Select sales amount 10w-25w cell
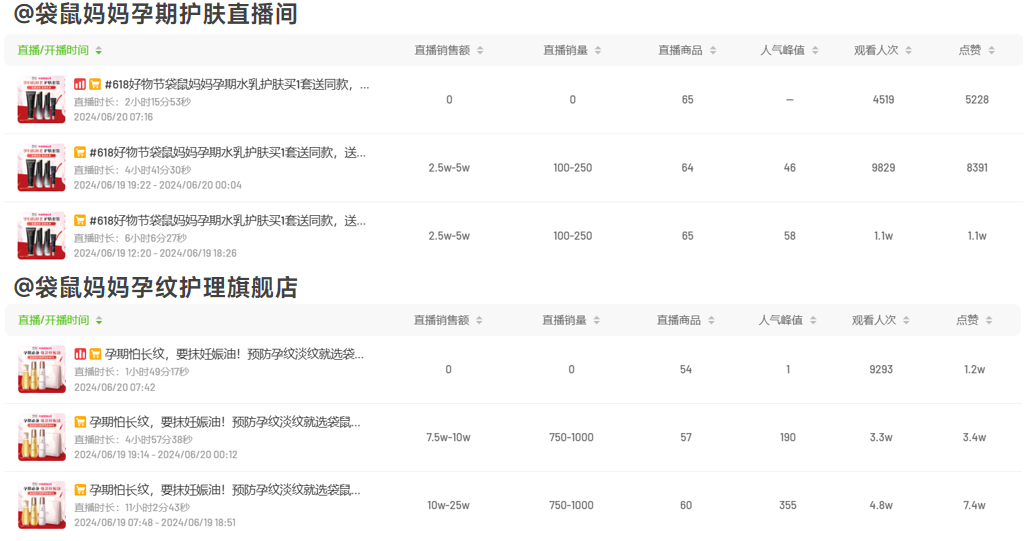Image resolution: width=1025 pixels, height=541 pixels. (448, 506)
